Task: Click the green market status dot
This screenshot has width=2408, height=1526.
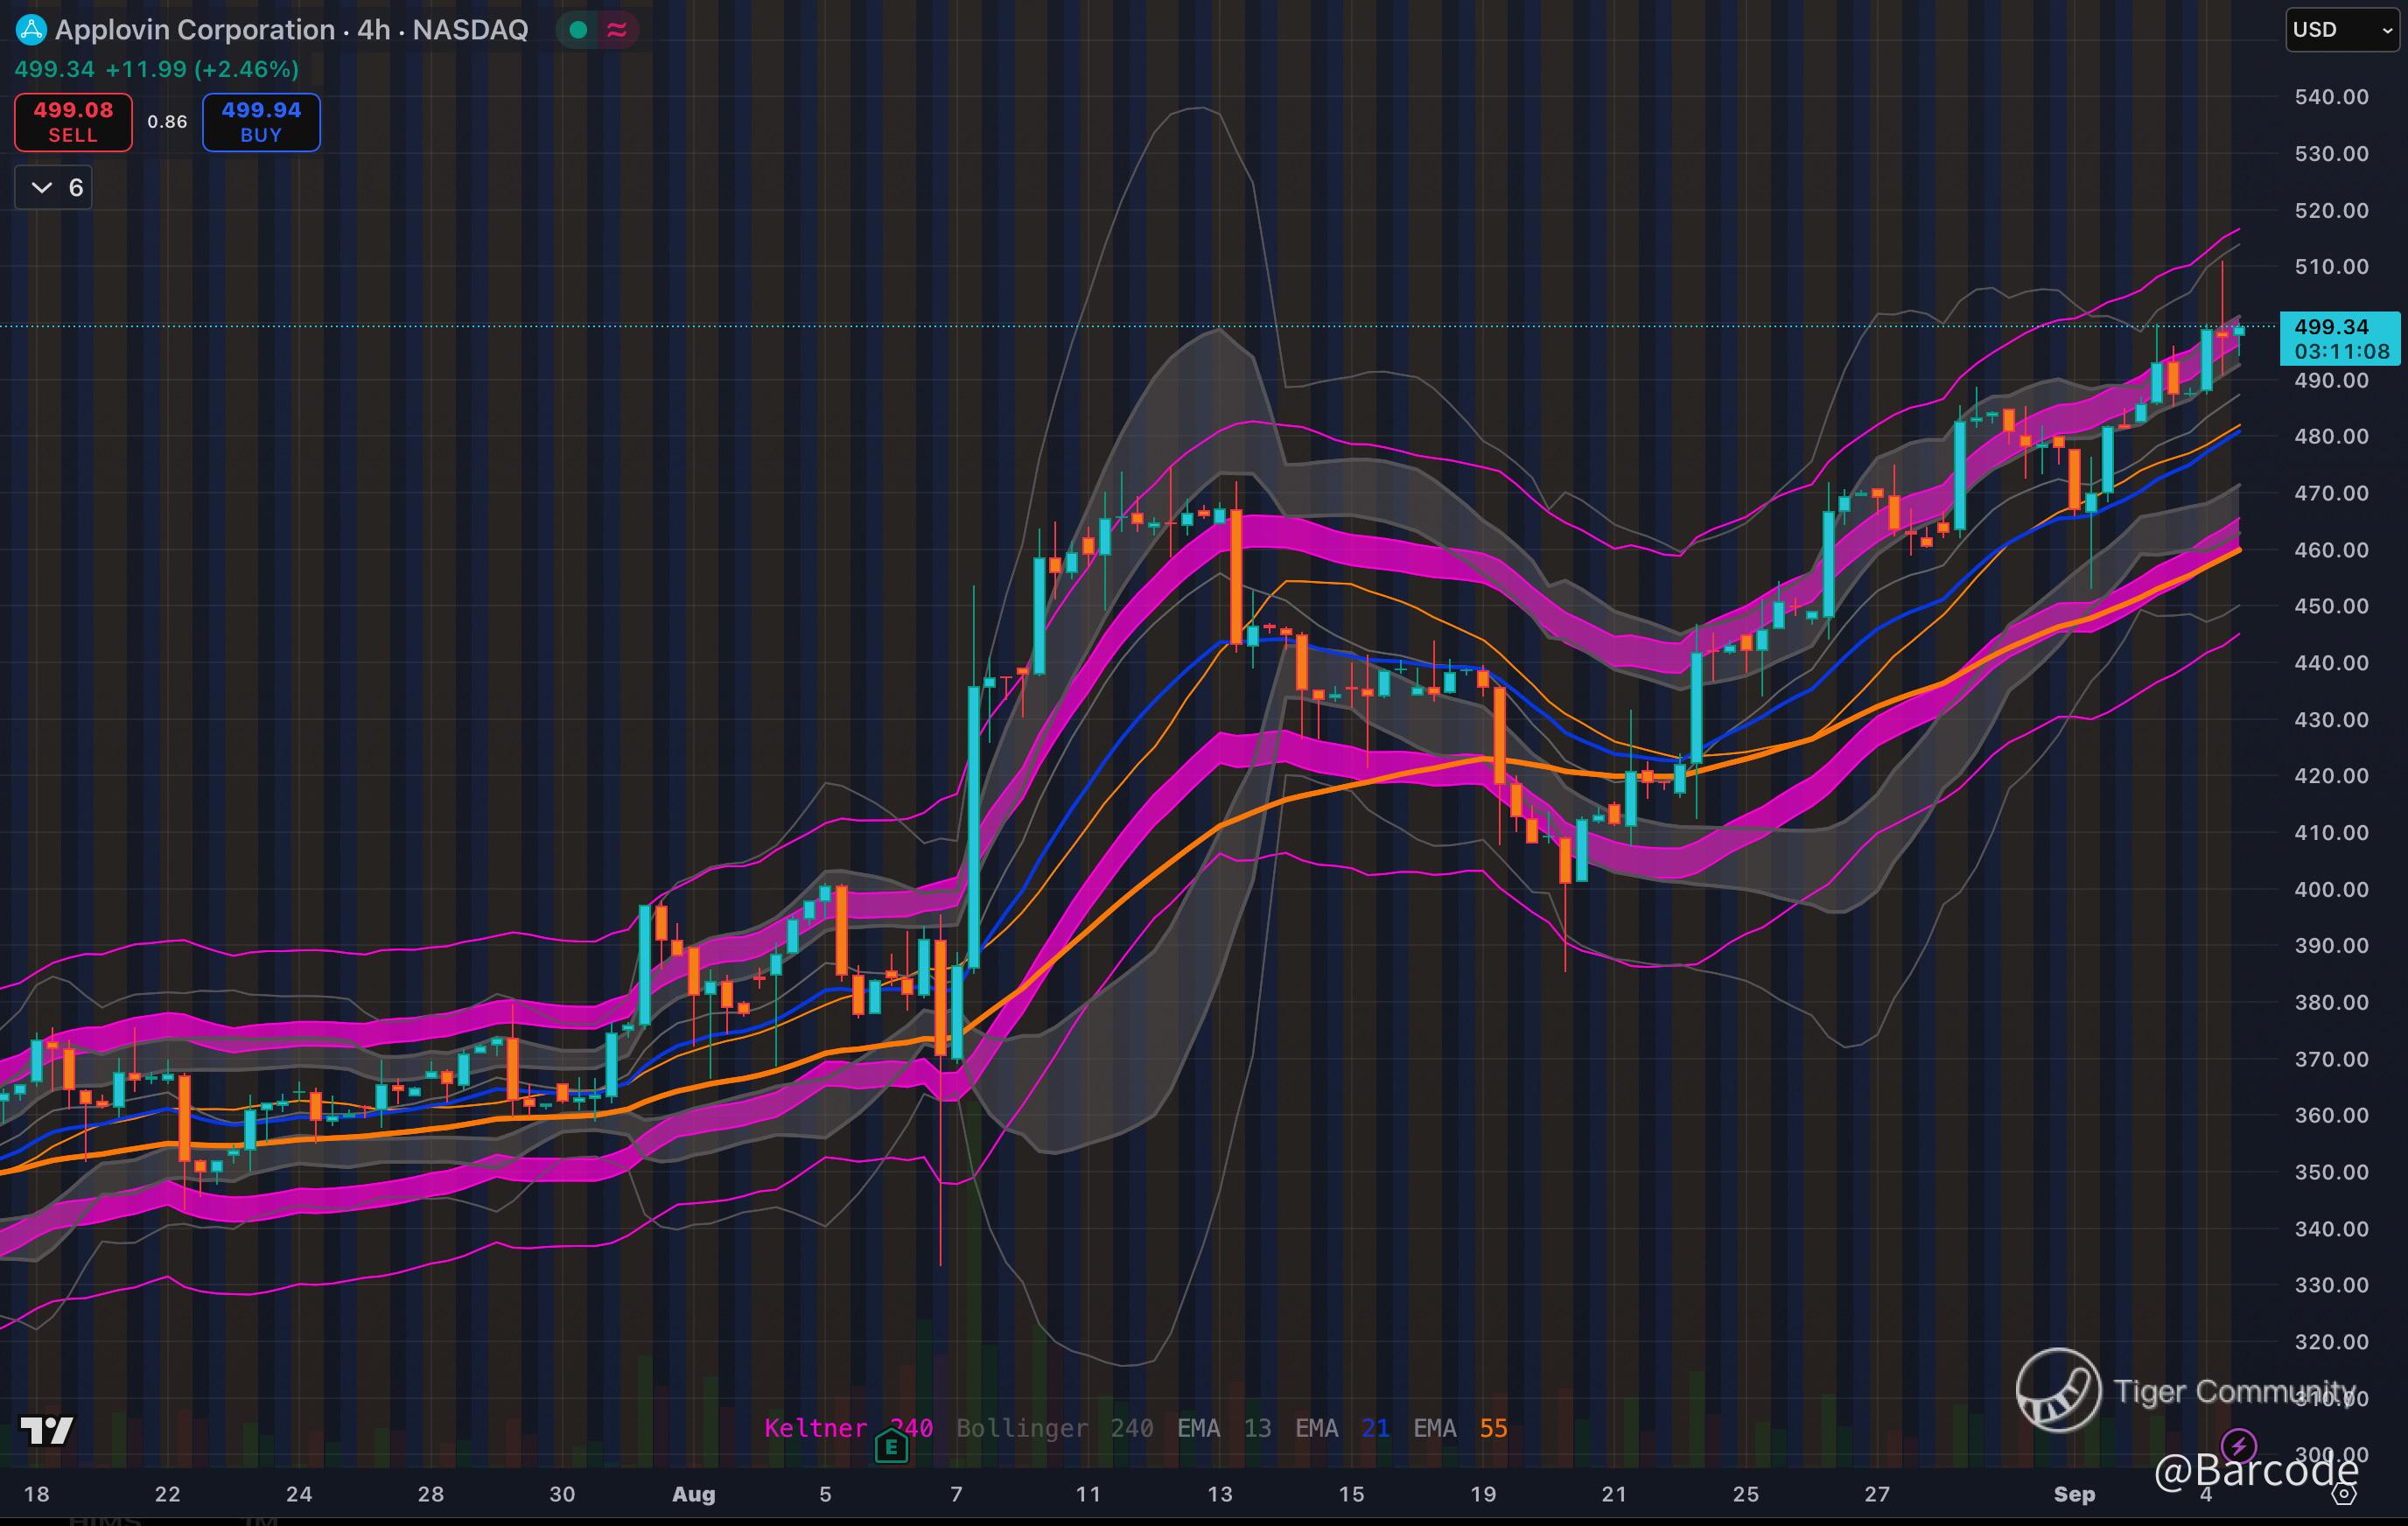Action: tap(578, 30)
